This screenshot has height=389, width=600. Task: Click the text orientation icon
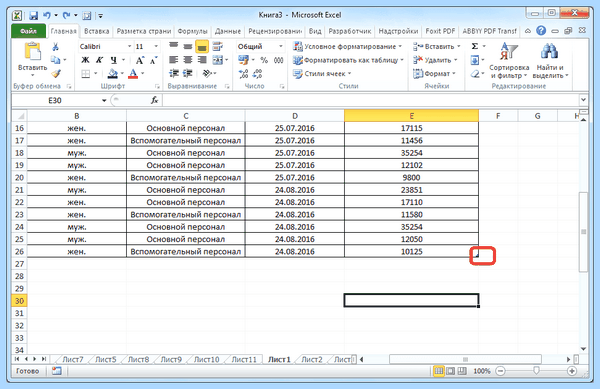207,73
